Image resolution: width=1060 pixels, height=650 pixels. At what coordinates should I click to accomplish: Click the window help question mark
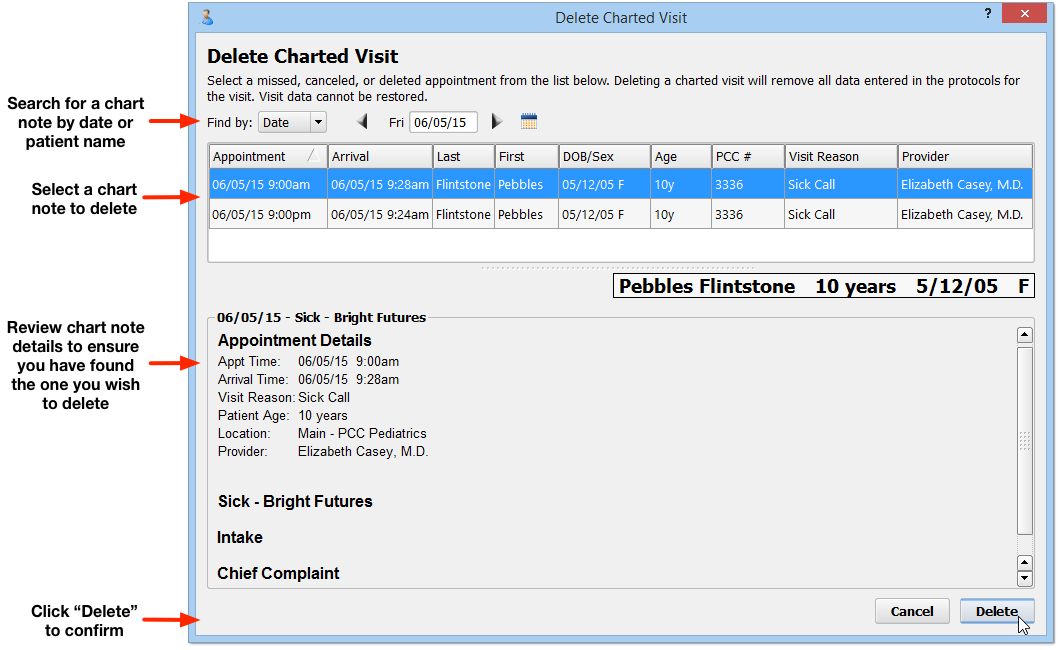(988, 14)
